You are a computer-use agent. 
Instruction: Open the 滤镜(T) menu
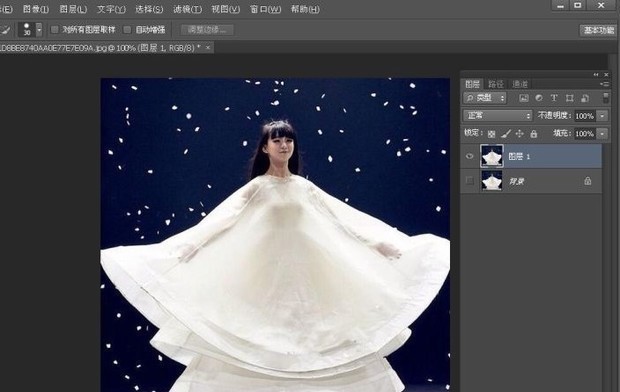click(x=187, y=9)
